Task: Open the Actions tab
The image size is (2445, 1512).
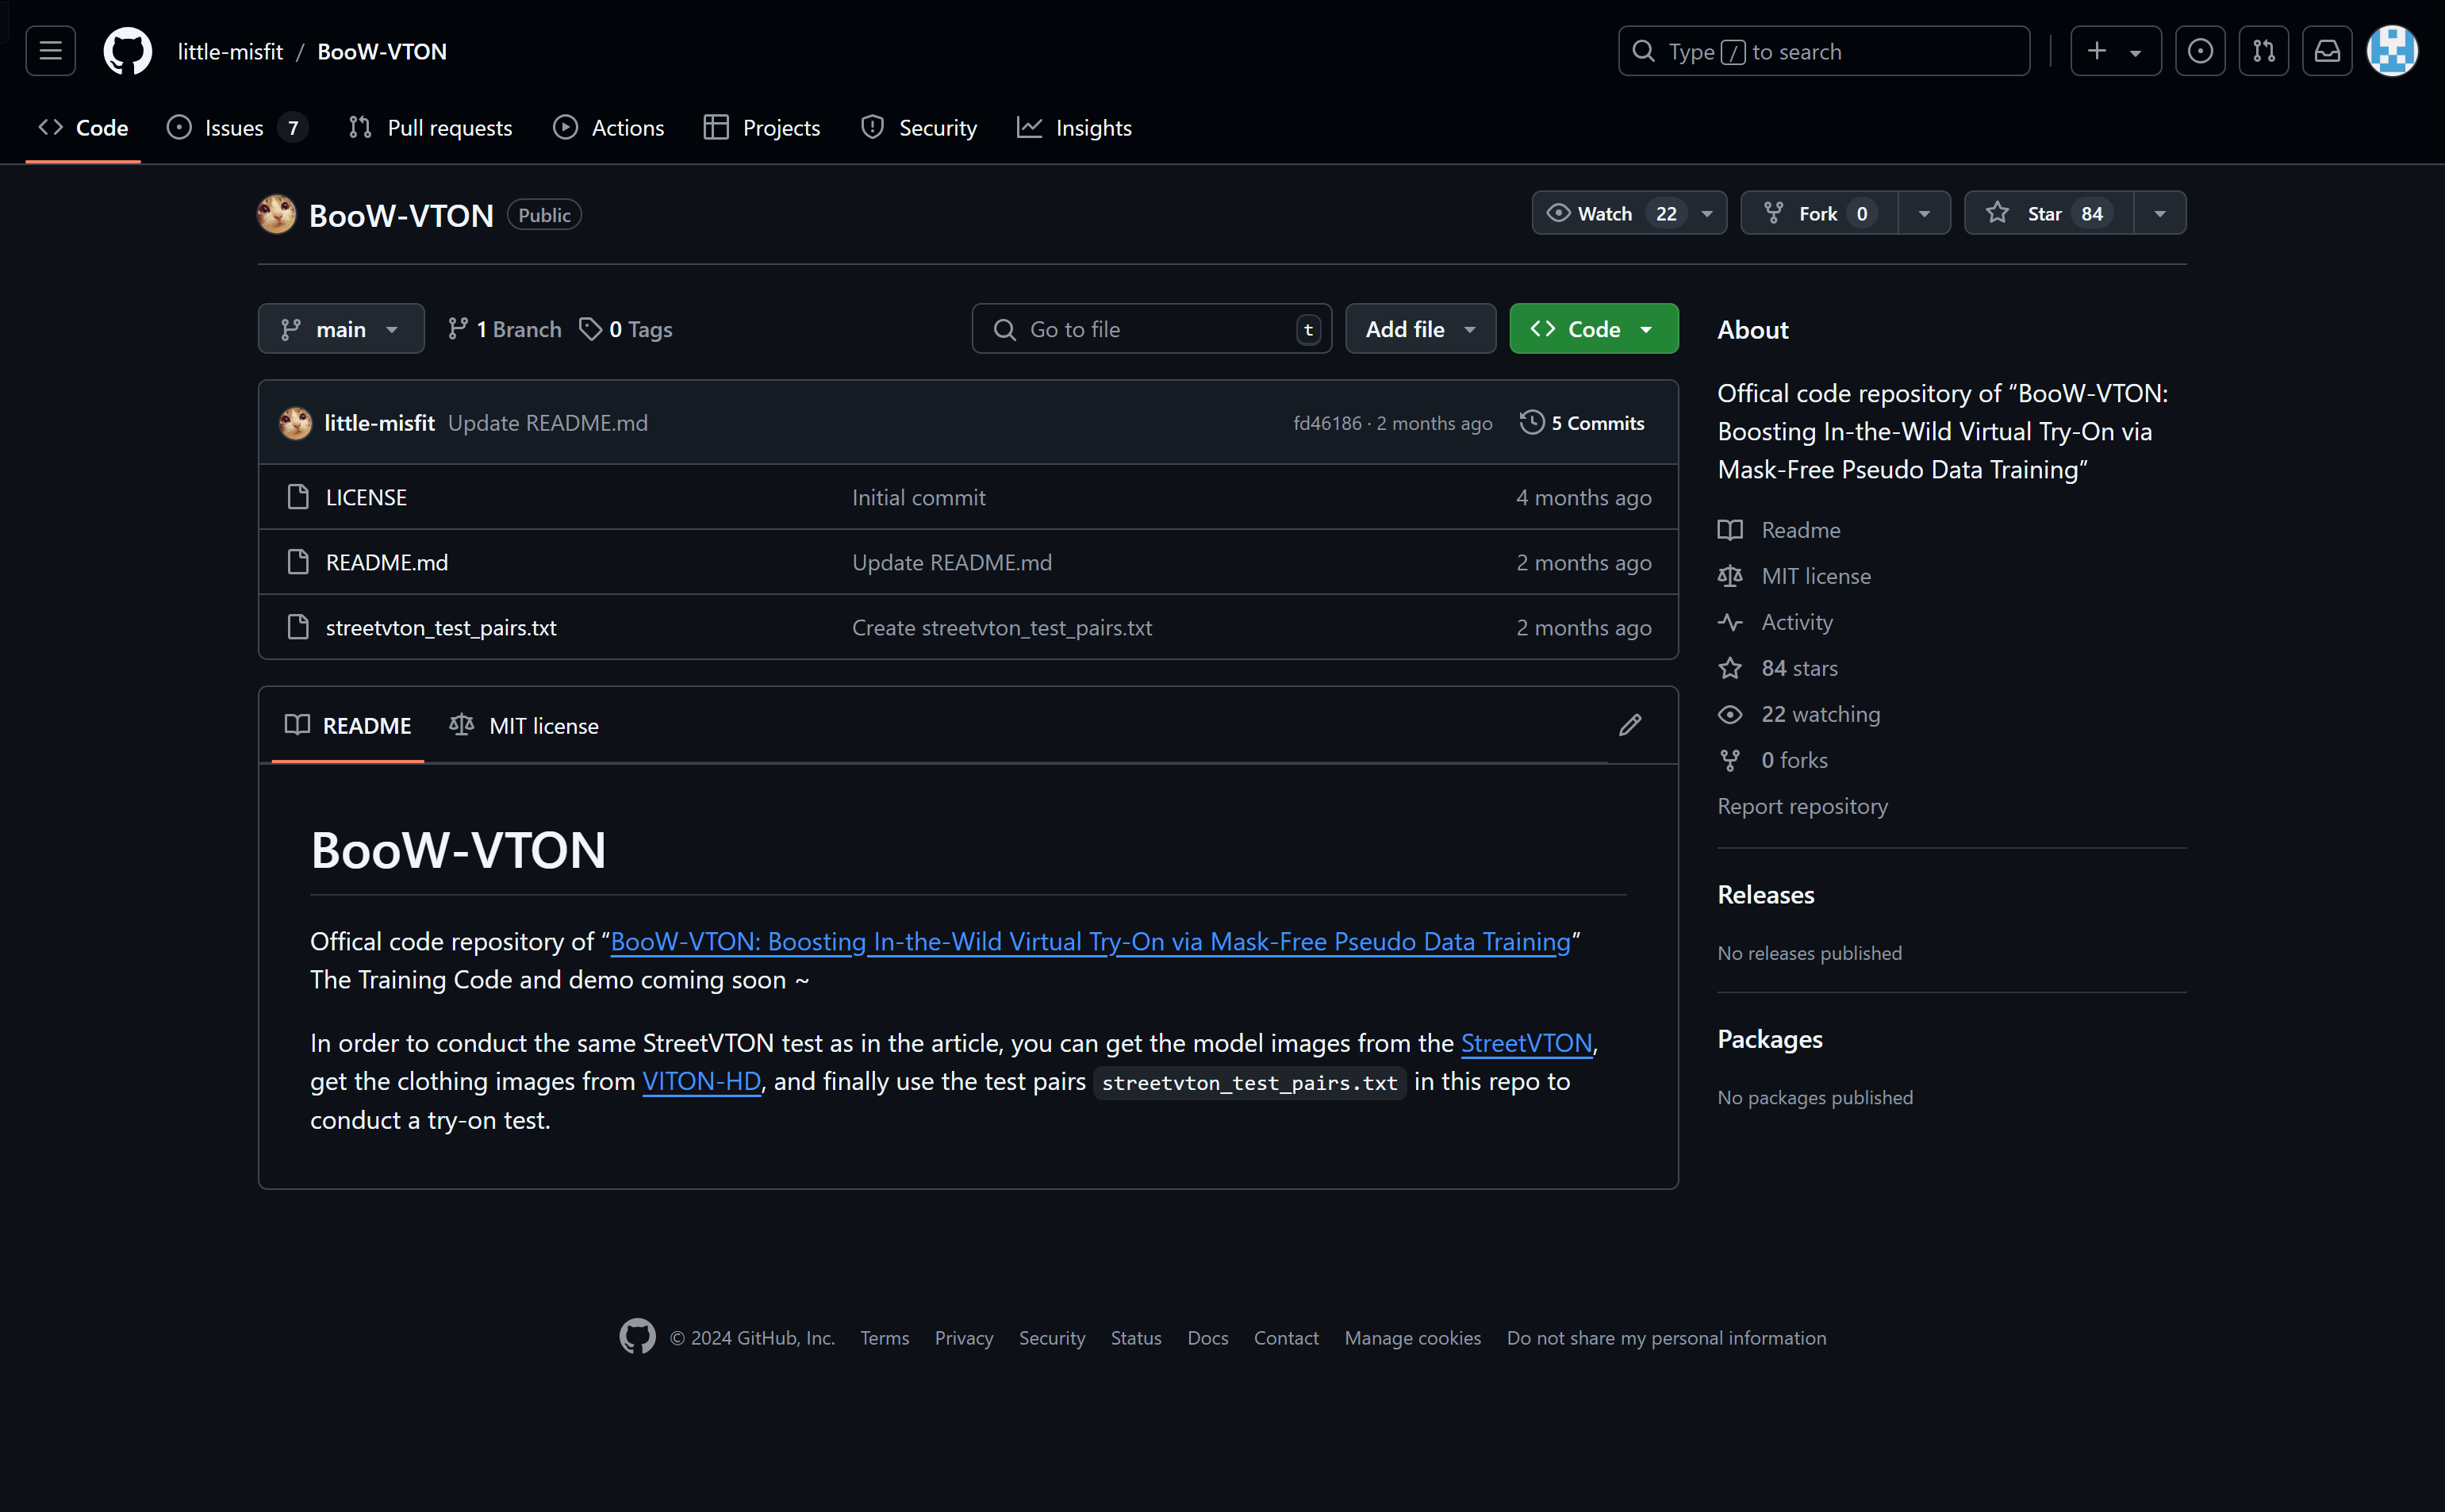Action: coord(609,128)
